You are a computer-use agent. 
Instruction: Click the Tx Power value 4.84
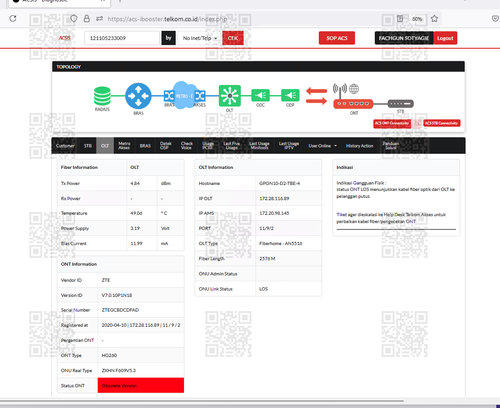point(135,183)
